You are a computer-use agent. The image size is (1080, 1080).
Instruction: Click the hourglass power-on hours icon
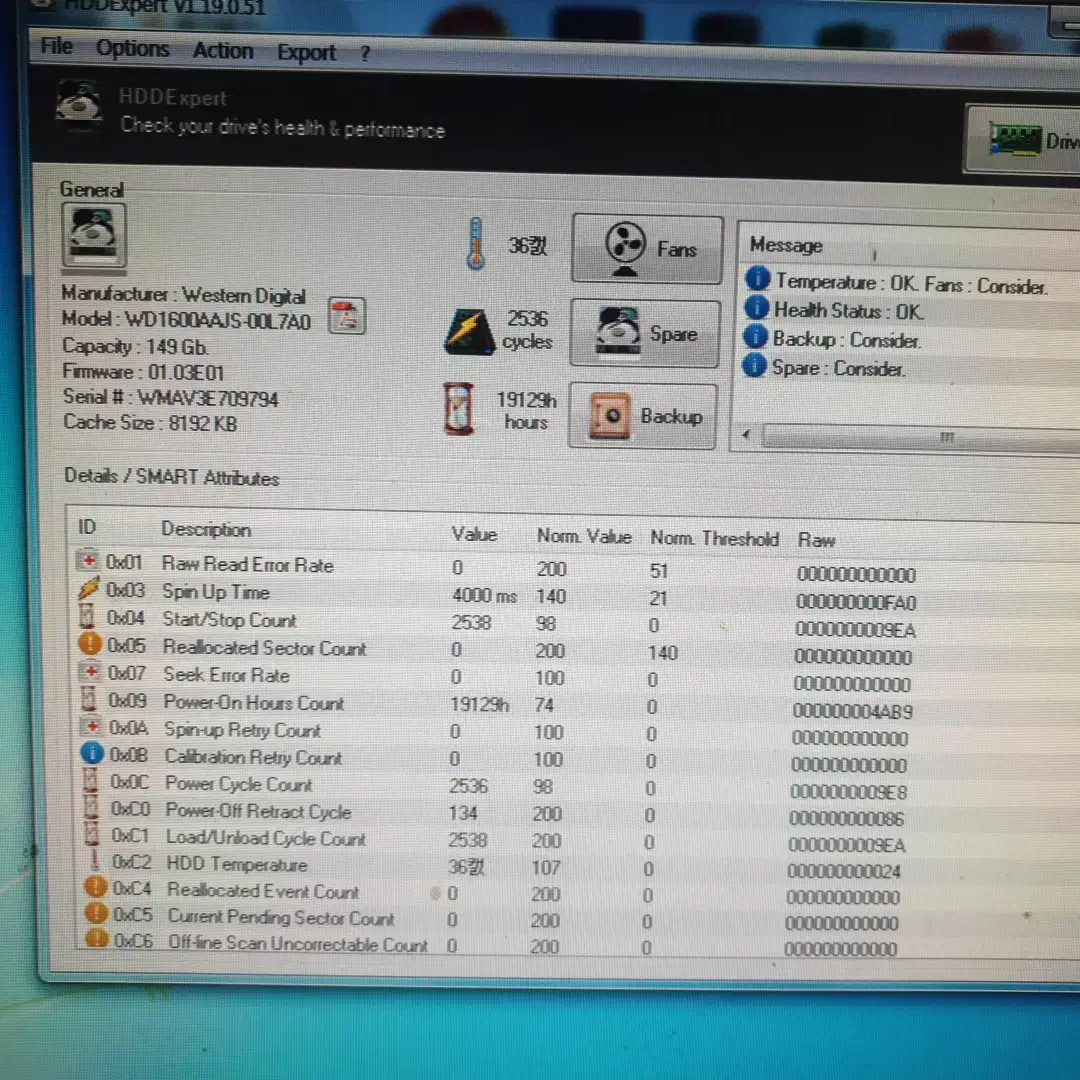point(459,409)
